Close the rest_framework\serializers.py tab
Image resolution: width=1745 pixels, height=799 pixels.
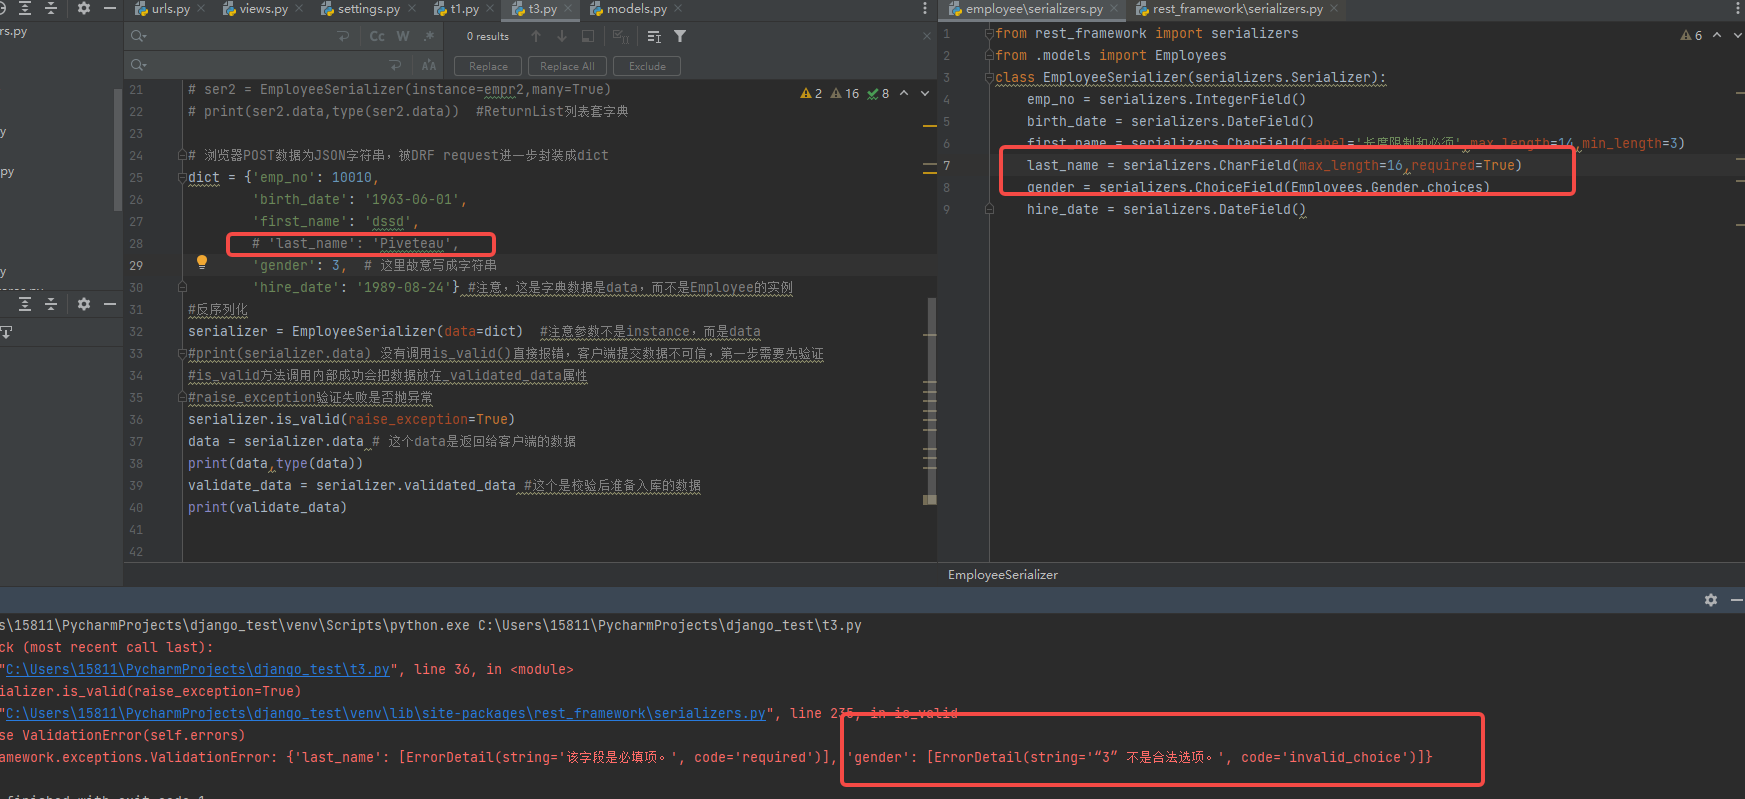[x=1334, y=9]
